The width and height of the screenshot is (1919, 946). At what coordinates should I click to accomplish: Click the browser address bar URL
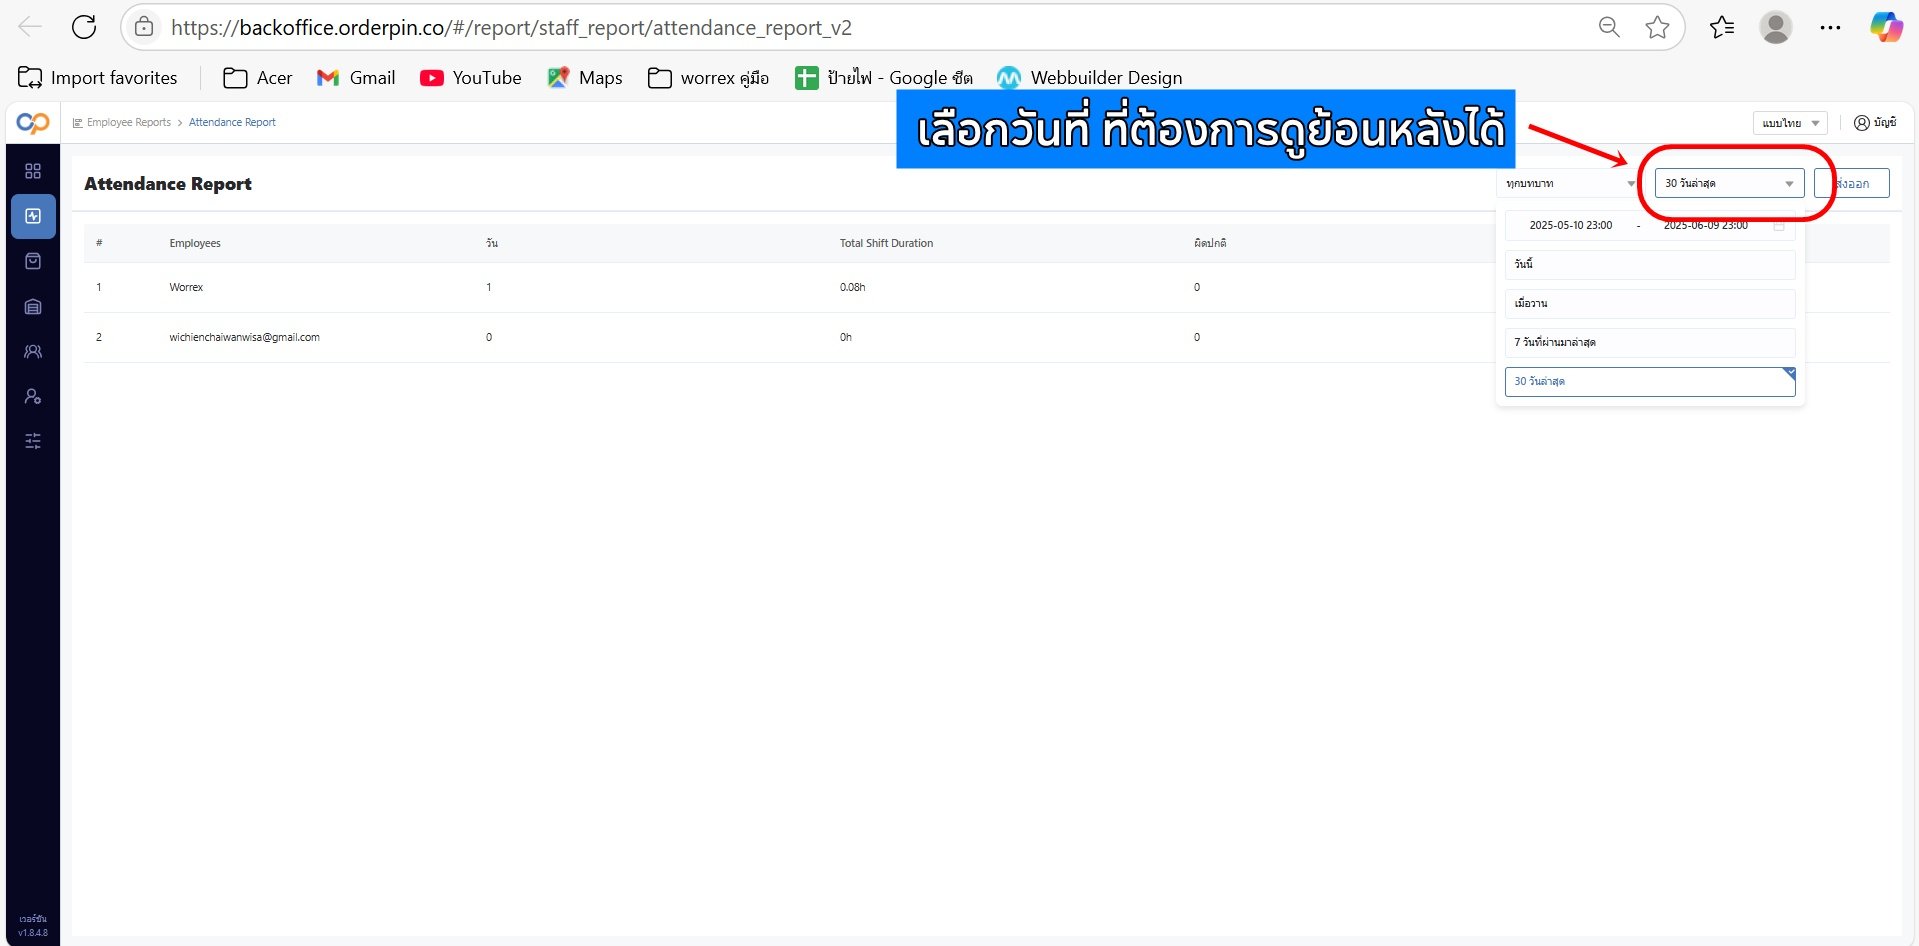click(511, 27)
